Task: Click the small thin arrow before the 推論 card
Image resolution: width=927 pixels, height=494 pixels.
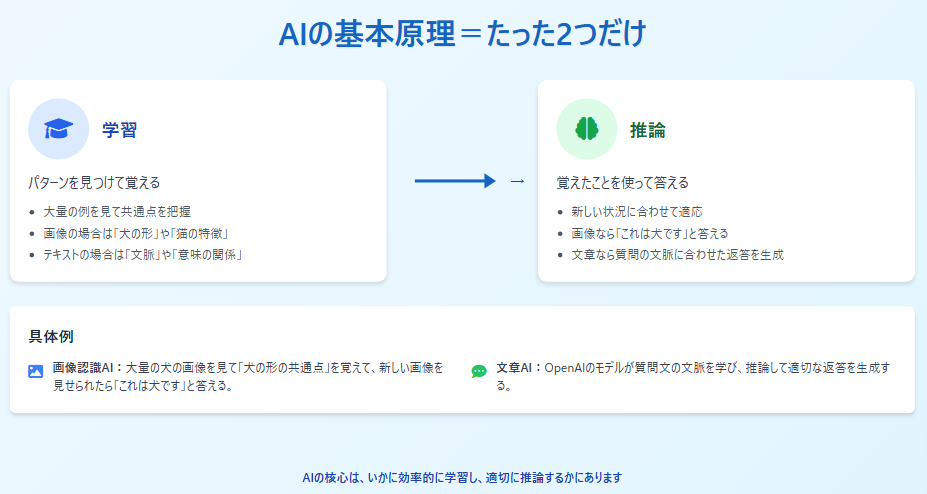Action: coord(517,182)
